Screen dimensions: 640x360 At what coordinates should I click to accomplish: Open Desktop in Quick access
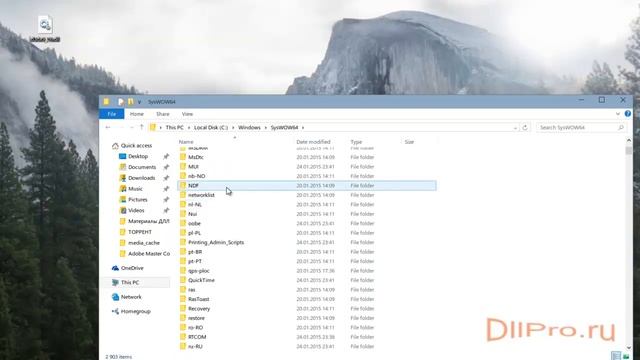click(x=138, y=156)
